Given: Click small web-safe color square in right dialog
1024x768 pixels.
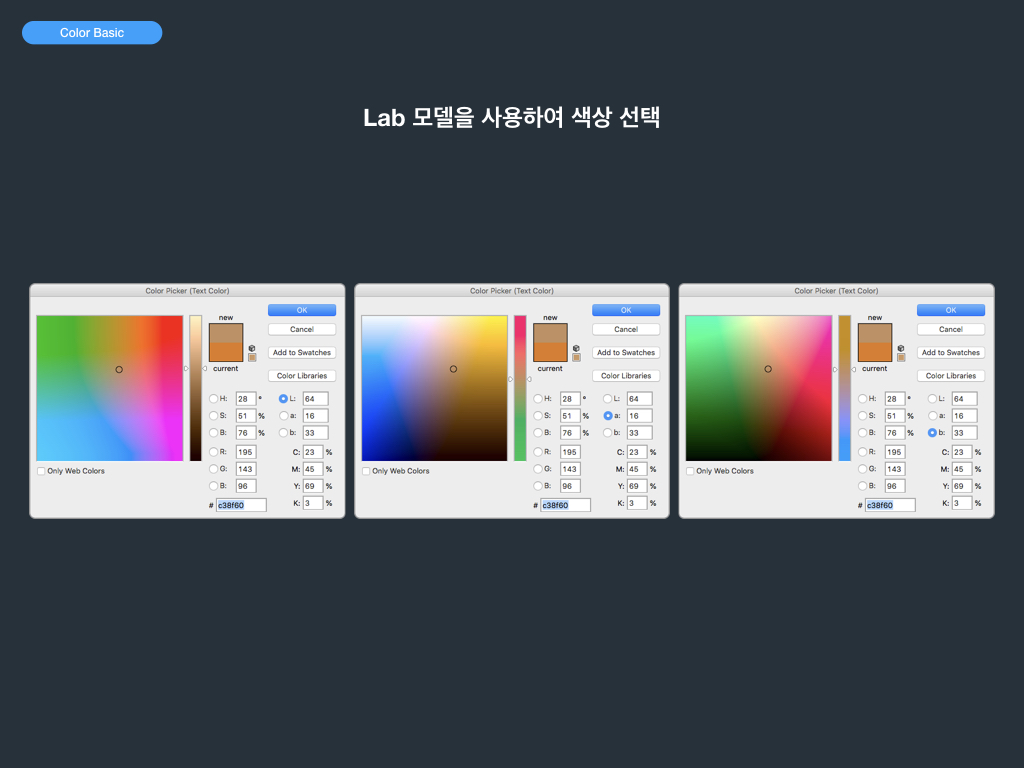Looking at the screenshot, I should (901, 357).
